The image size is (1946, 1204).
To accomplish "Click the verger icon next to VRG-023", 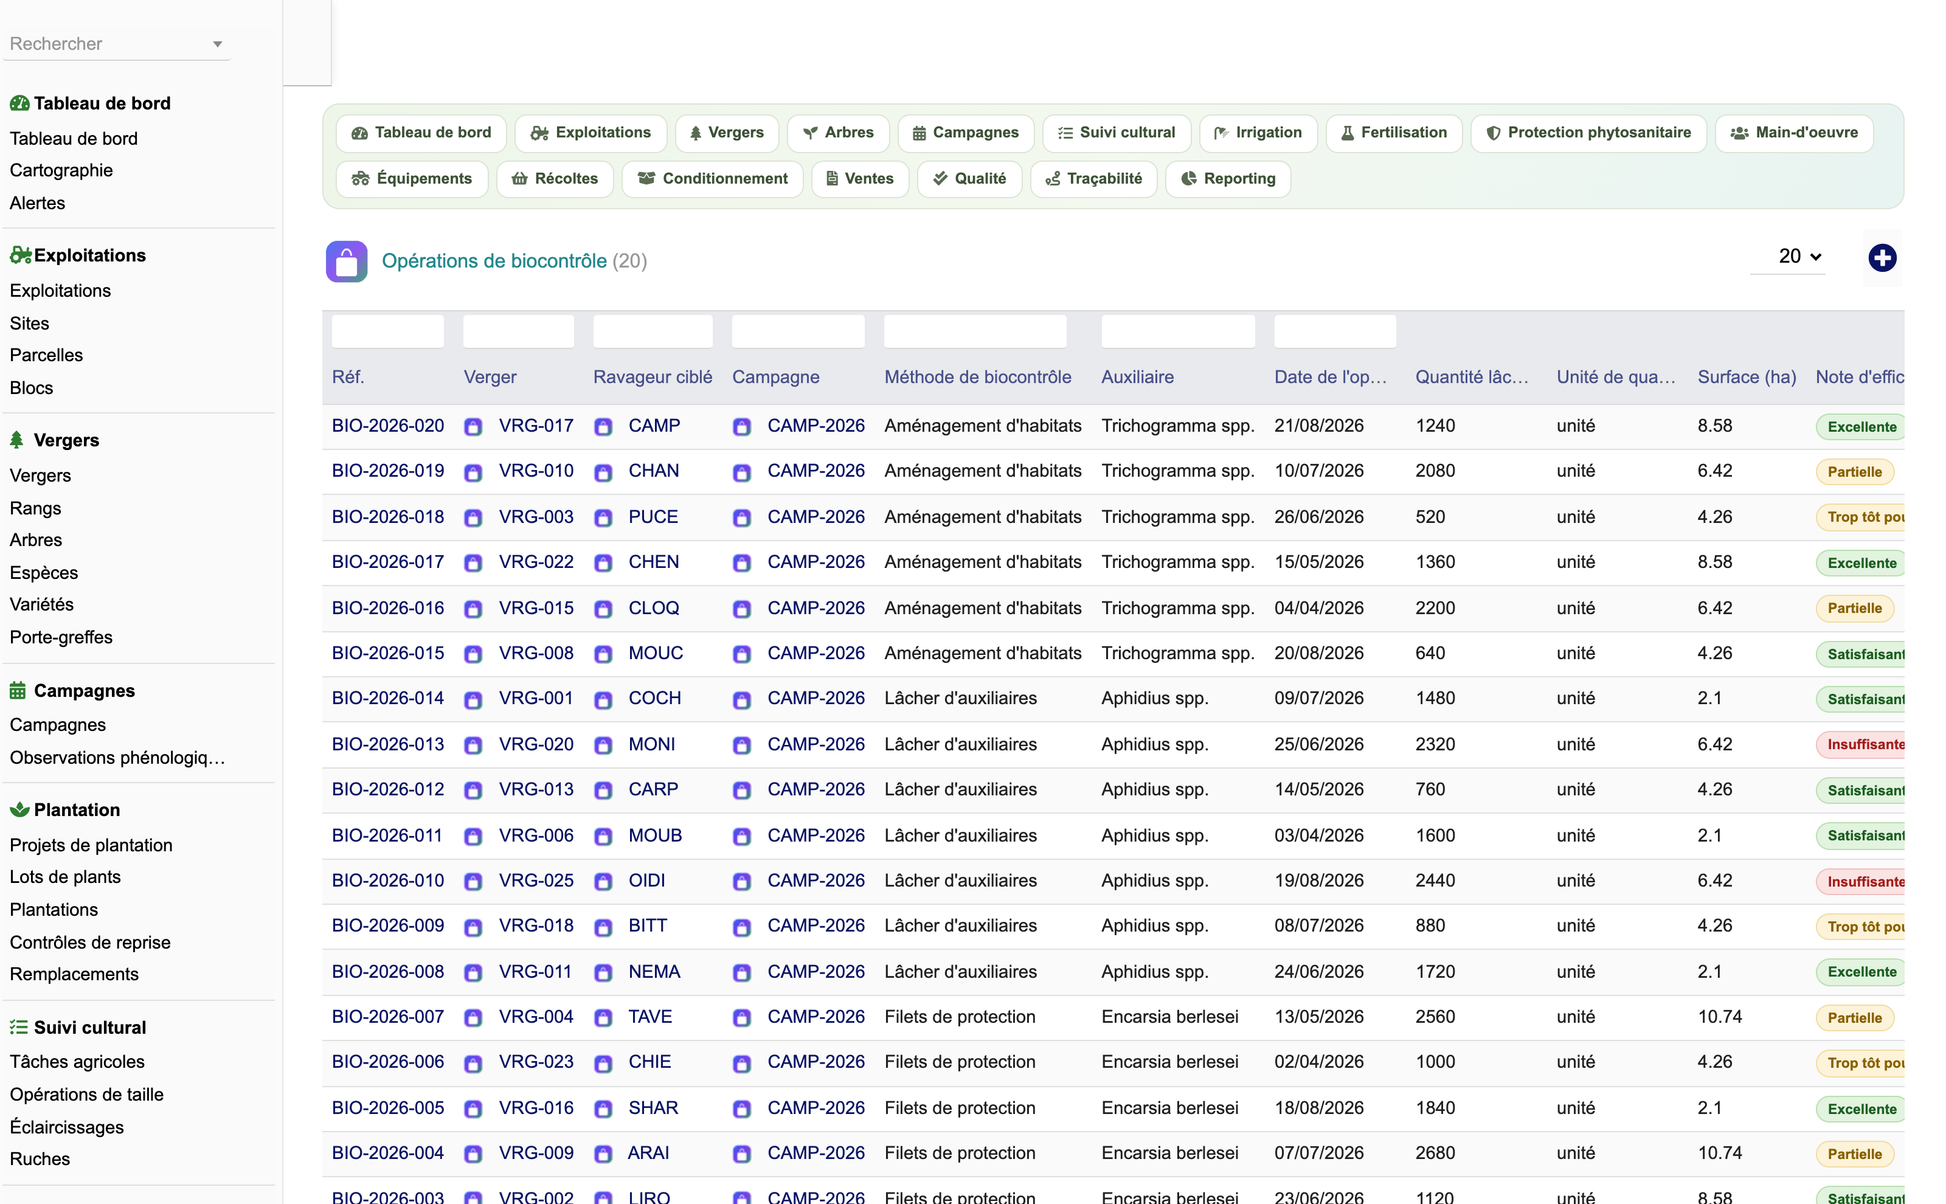I will [473, 1063].
